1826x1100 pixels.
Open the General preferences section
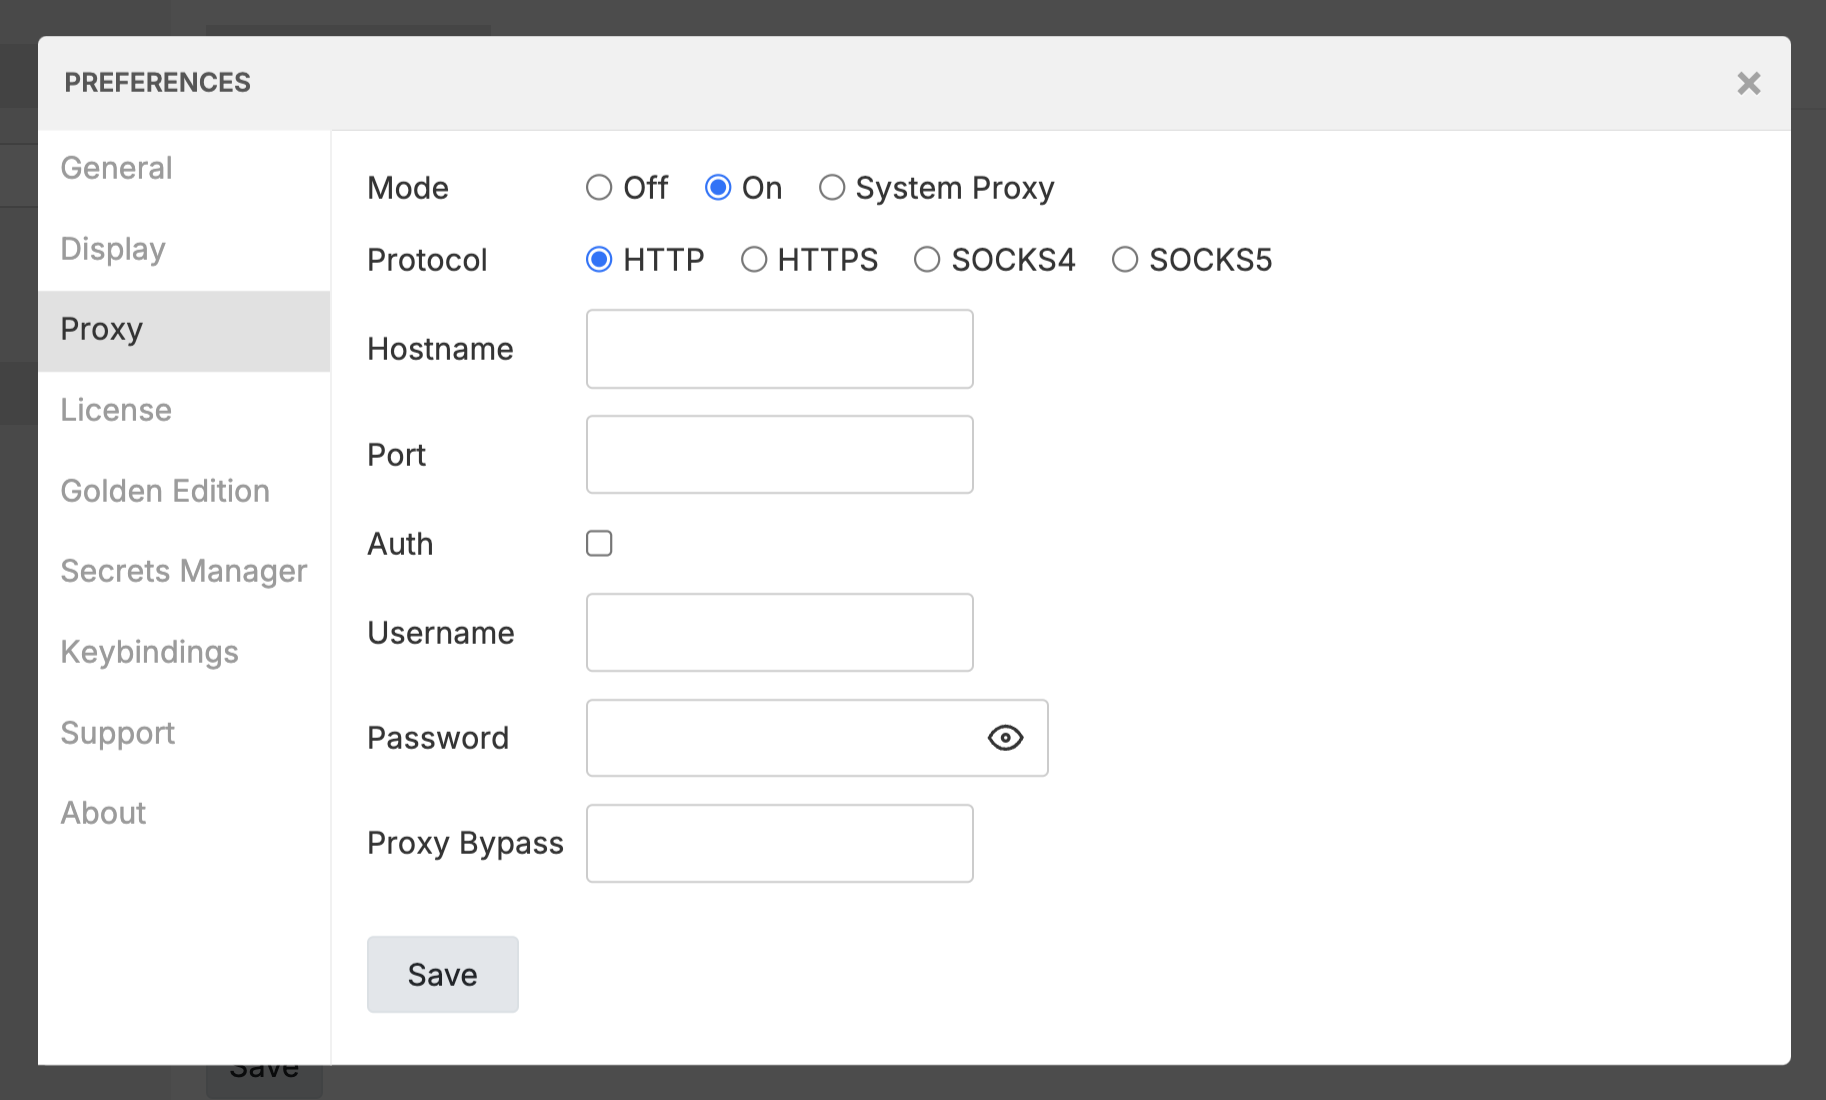pyautogui.click(x=116, y=168)
